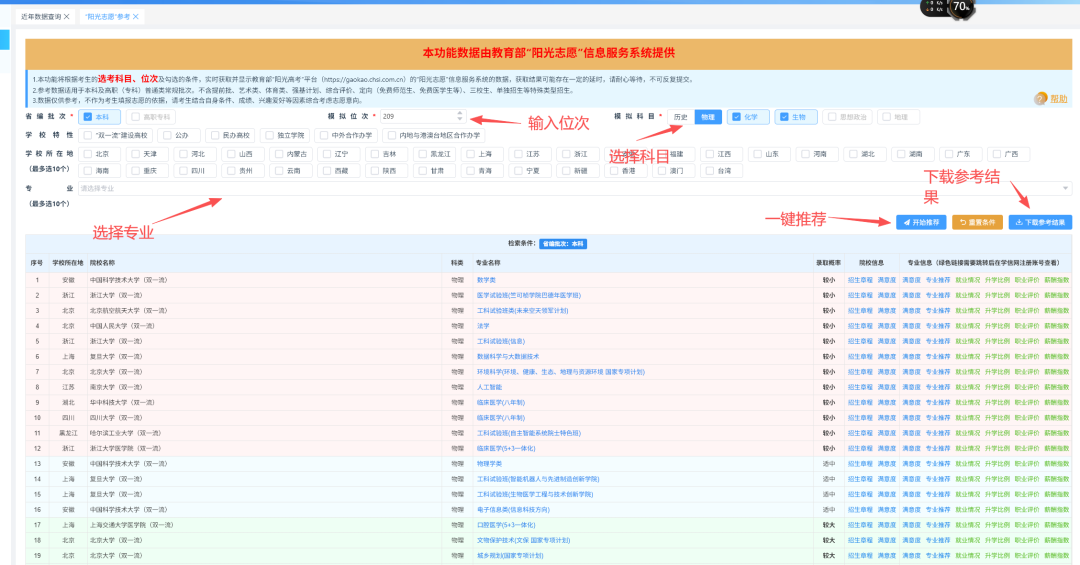
Task: Check the 北京 location checkbox
Action: tap(88, 154)
